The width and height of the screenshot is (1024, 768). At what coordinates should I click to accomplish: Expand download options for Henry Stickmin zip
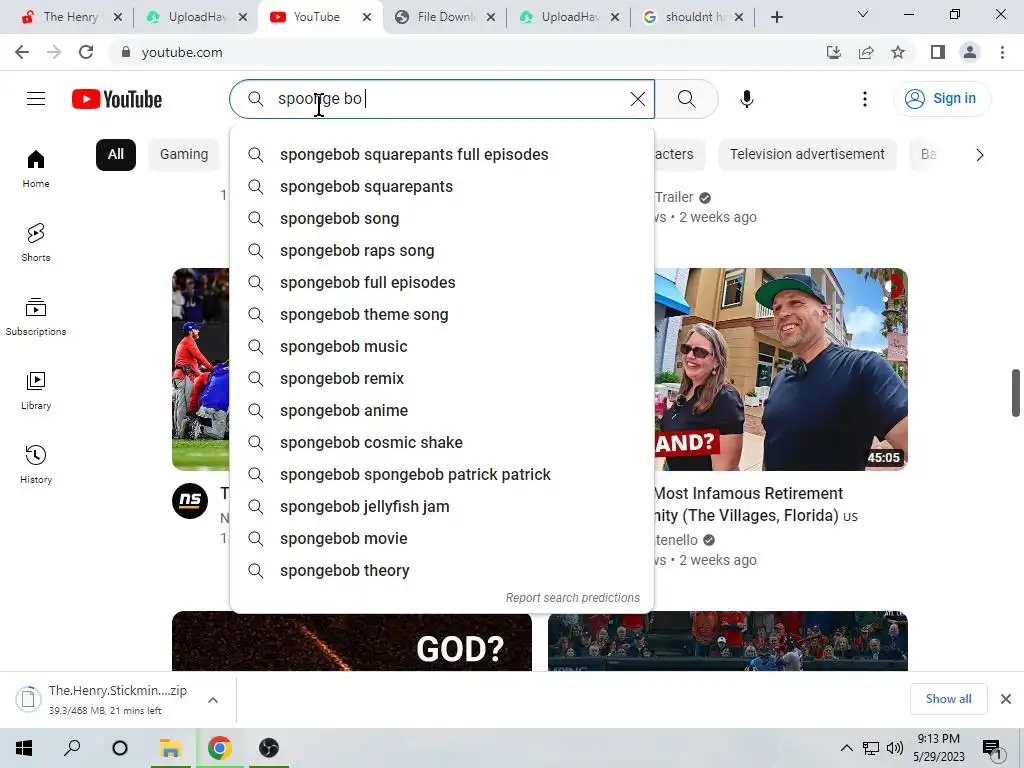coord(213,700)
